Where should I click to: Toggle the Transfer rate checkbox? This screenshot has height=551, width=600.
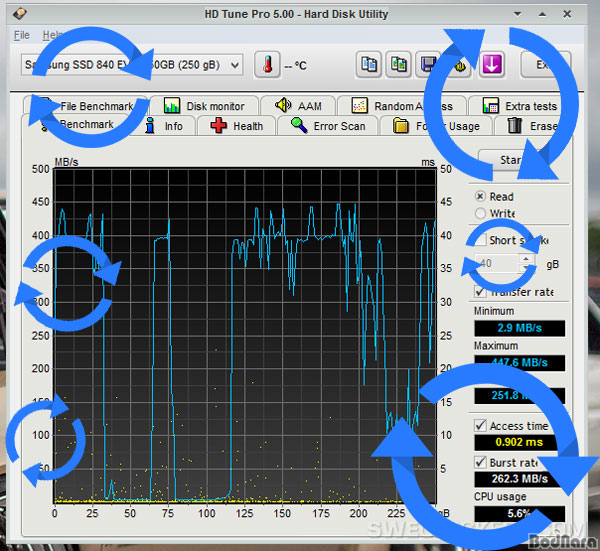[481, 292]
